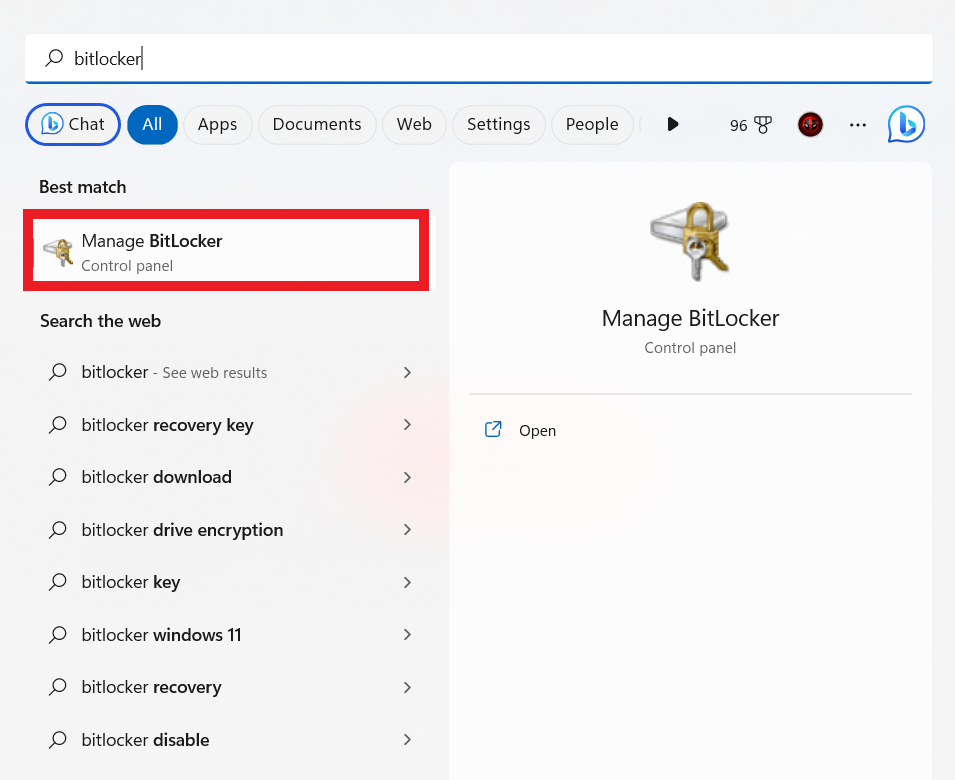
Task: Open the user profile avatar
Action: pyautogui.click(x=810, y=125)
